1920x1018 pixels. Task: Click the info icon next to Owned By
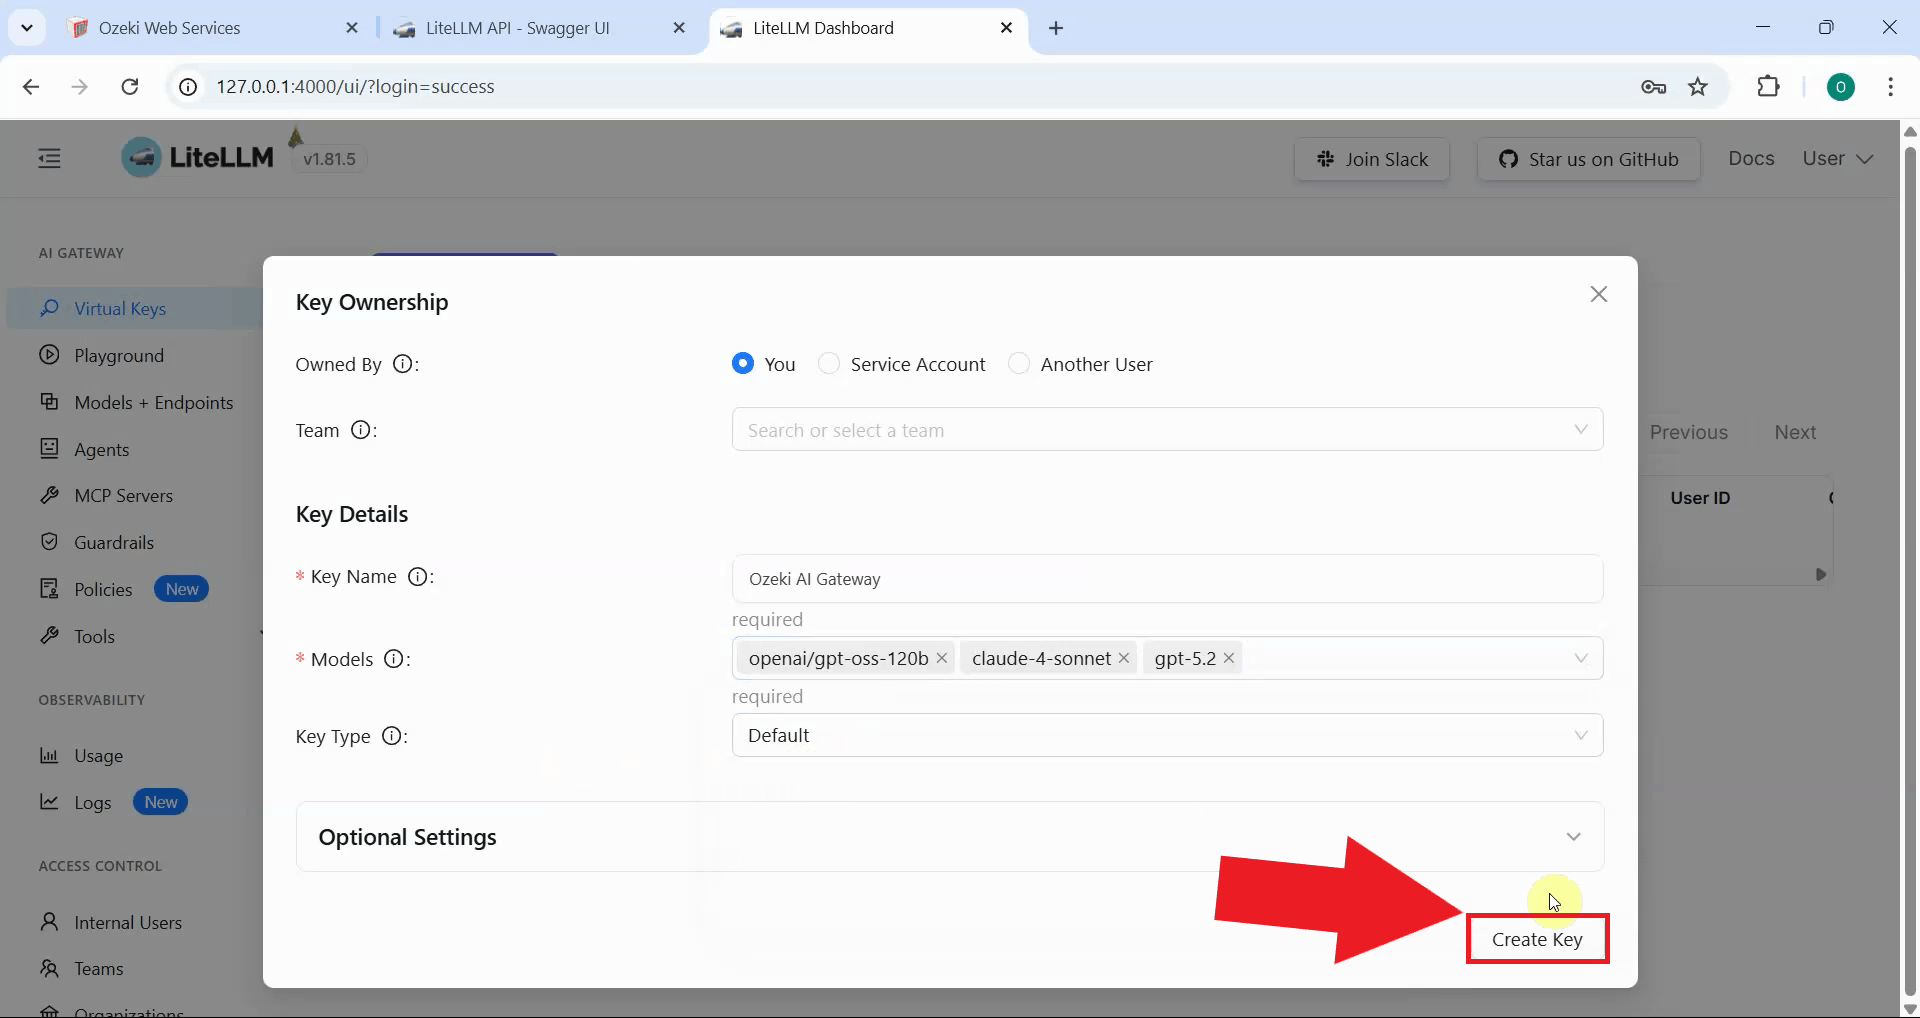(402, 364)
